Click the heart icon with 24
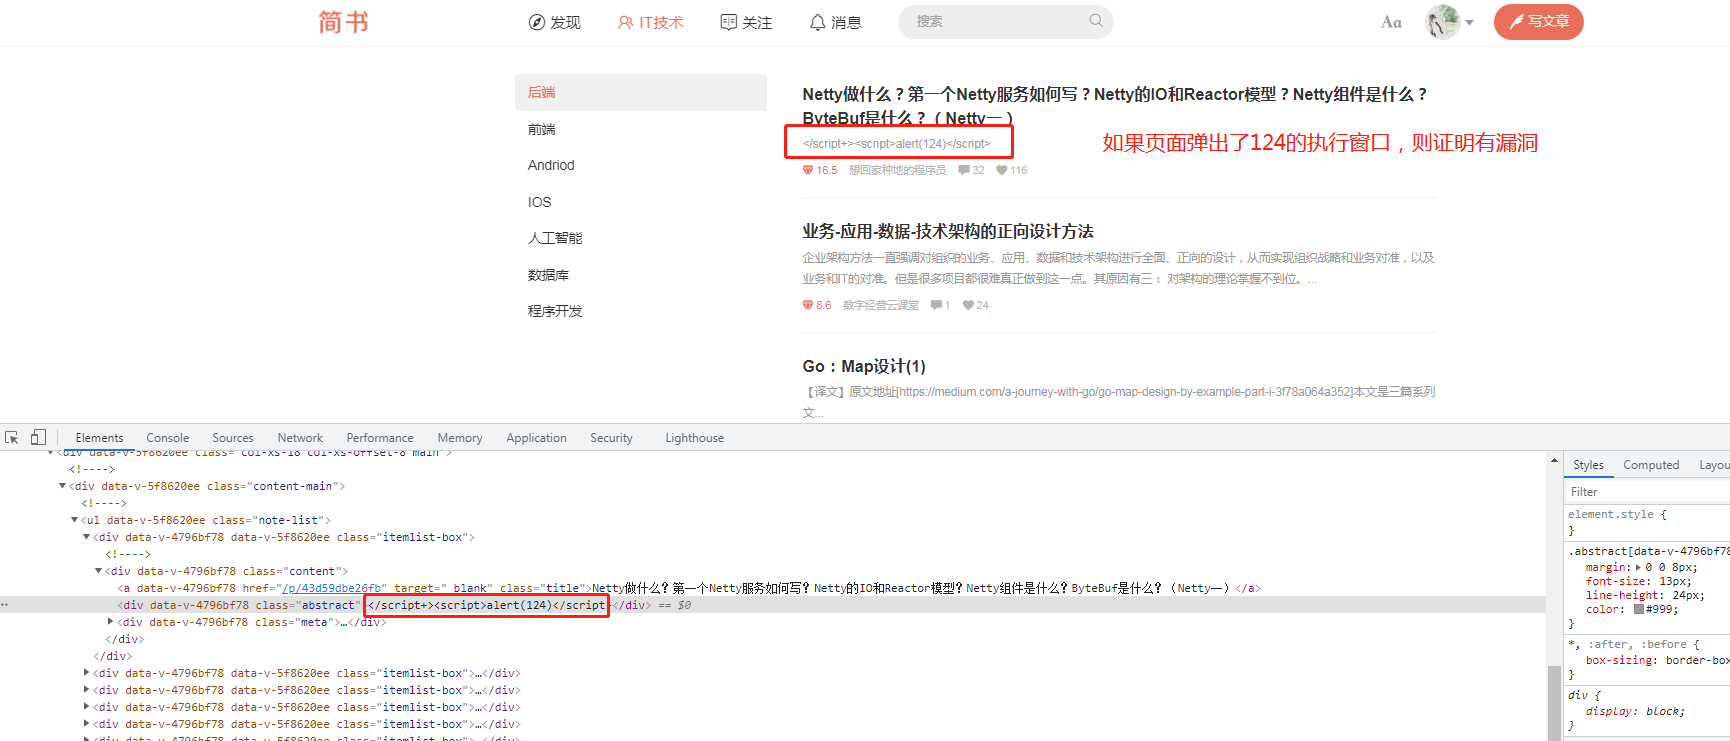 pos(968,305)
